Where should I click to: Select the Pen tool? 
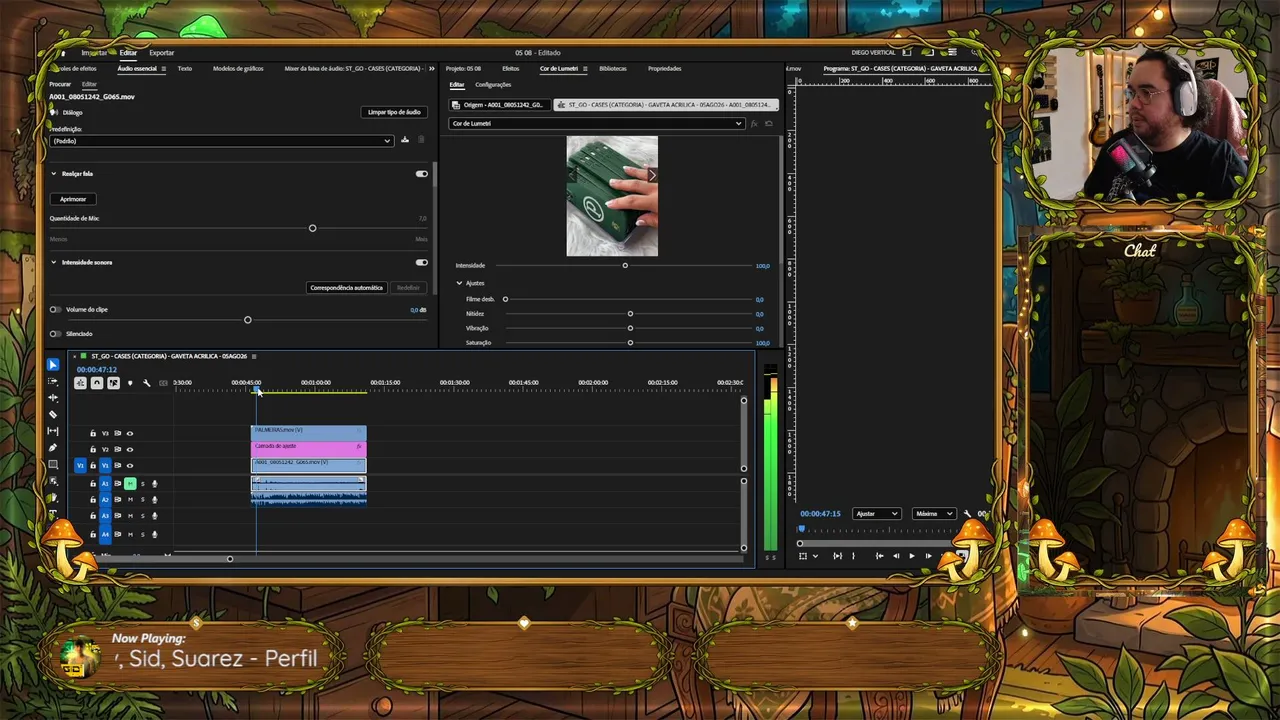pos(53,448)
